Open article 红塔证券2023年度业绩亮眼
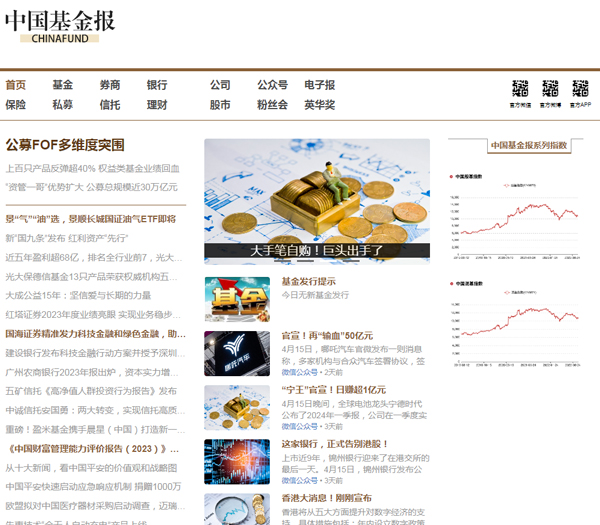The image size is (600, 525). [x=93, y=315]
